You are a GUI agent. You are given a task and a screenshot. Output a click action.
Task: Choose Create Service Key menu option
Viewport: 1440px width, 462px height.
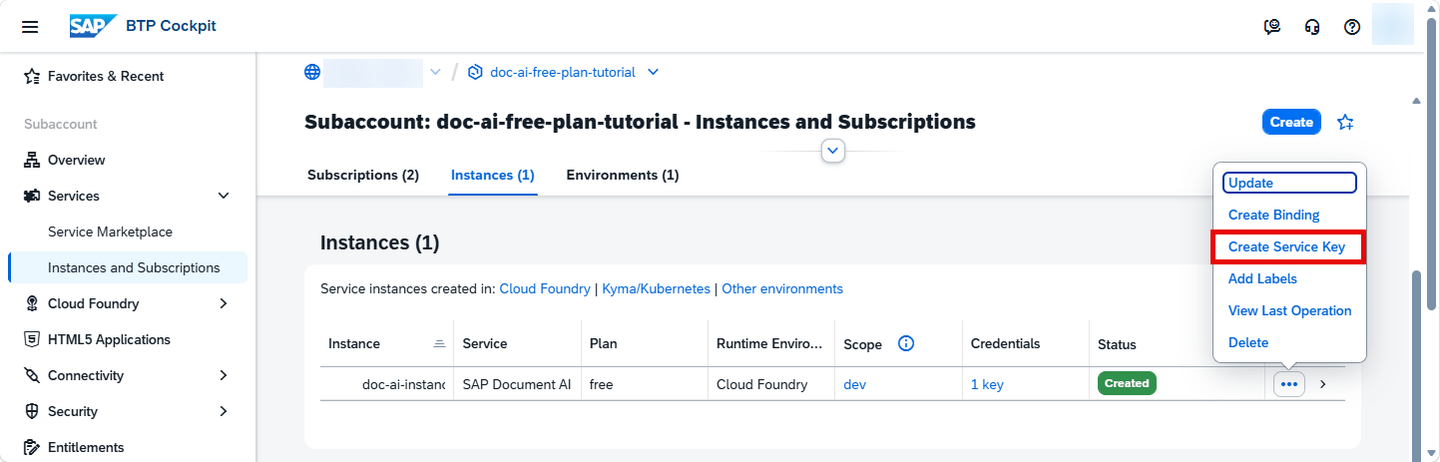click(1289, 247)
